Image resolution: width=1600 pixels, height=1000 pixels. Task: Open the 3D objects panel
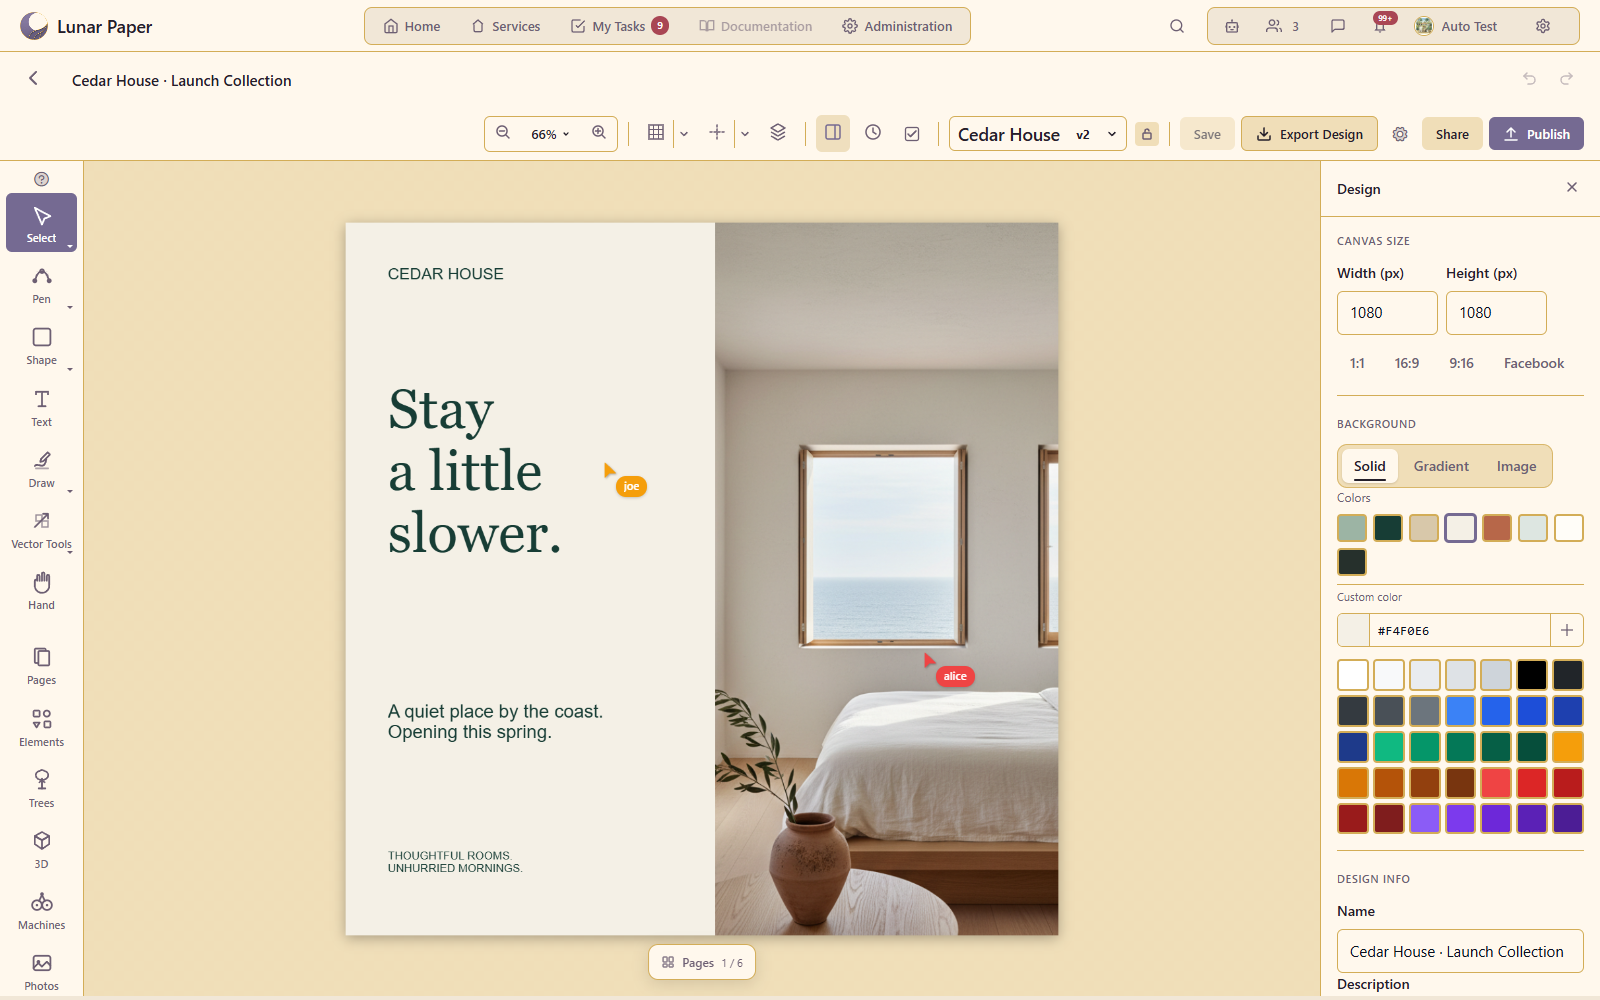tap(41, 850)
